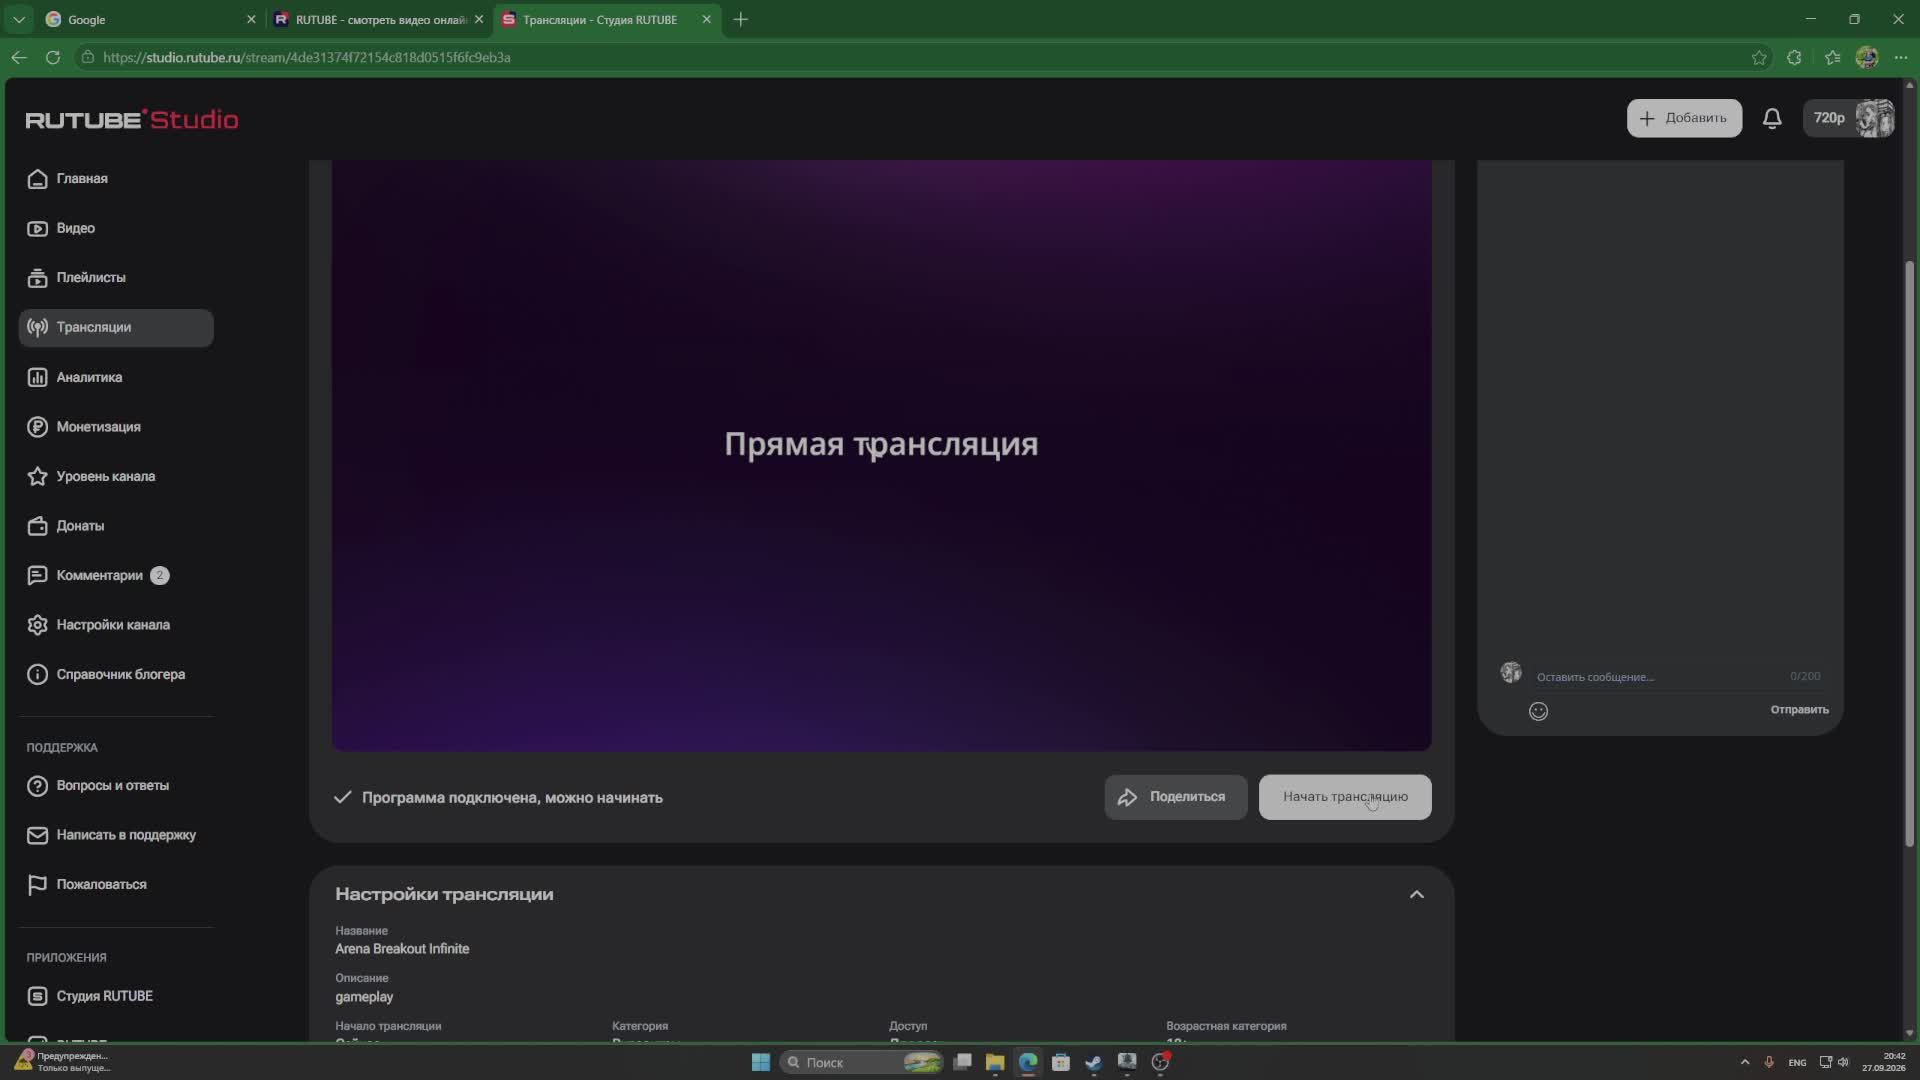Viewport: 1920px width, 1080px height.
Task: Click Начать трансляцию button
Action: (x=1345, y=797)
